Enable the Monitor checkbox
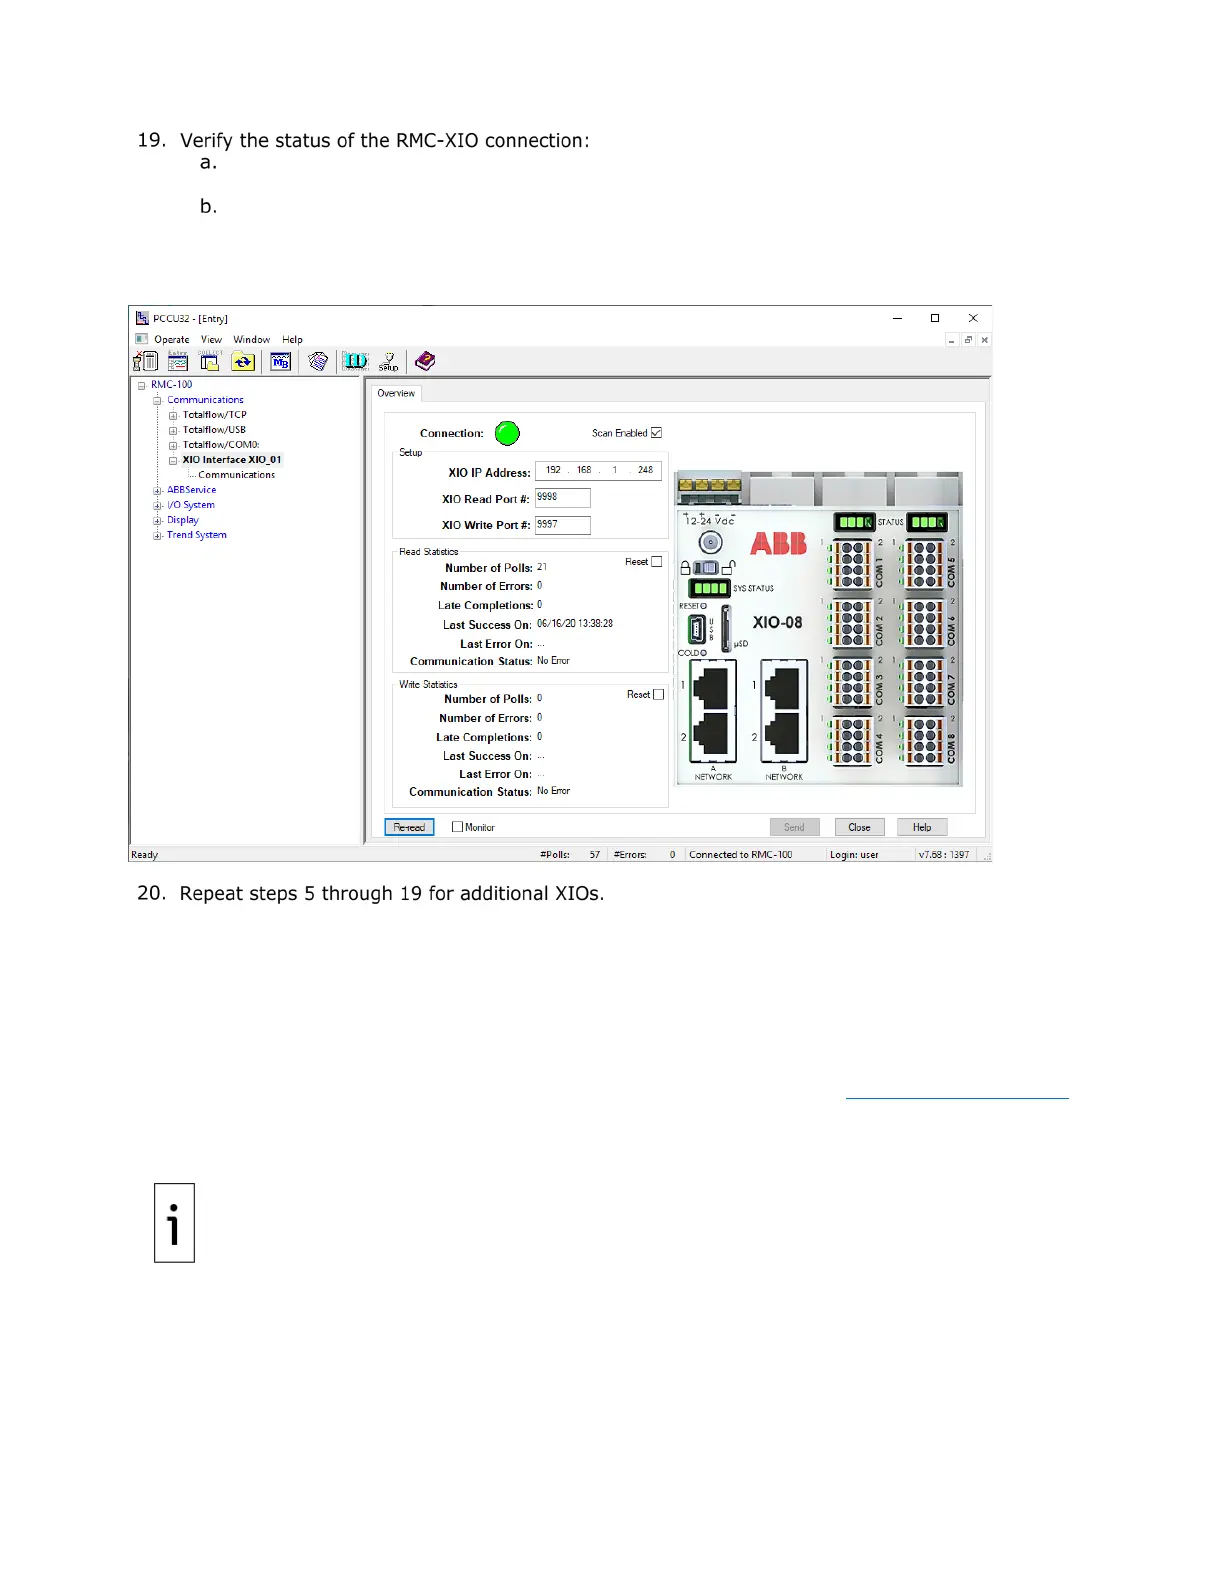Screen dimensions: 1224x1584 [457, 827]
